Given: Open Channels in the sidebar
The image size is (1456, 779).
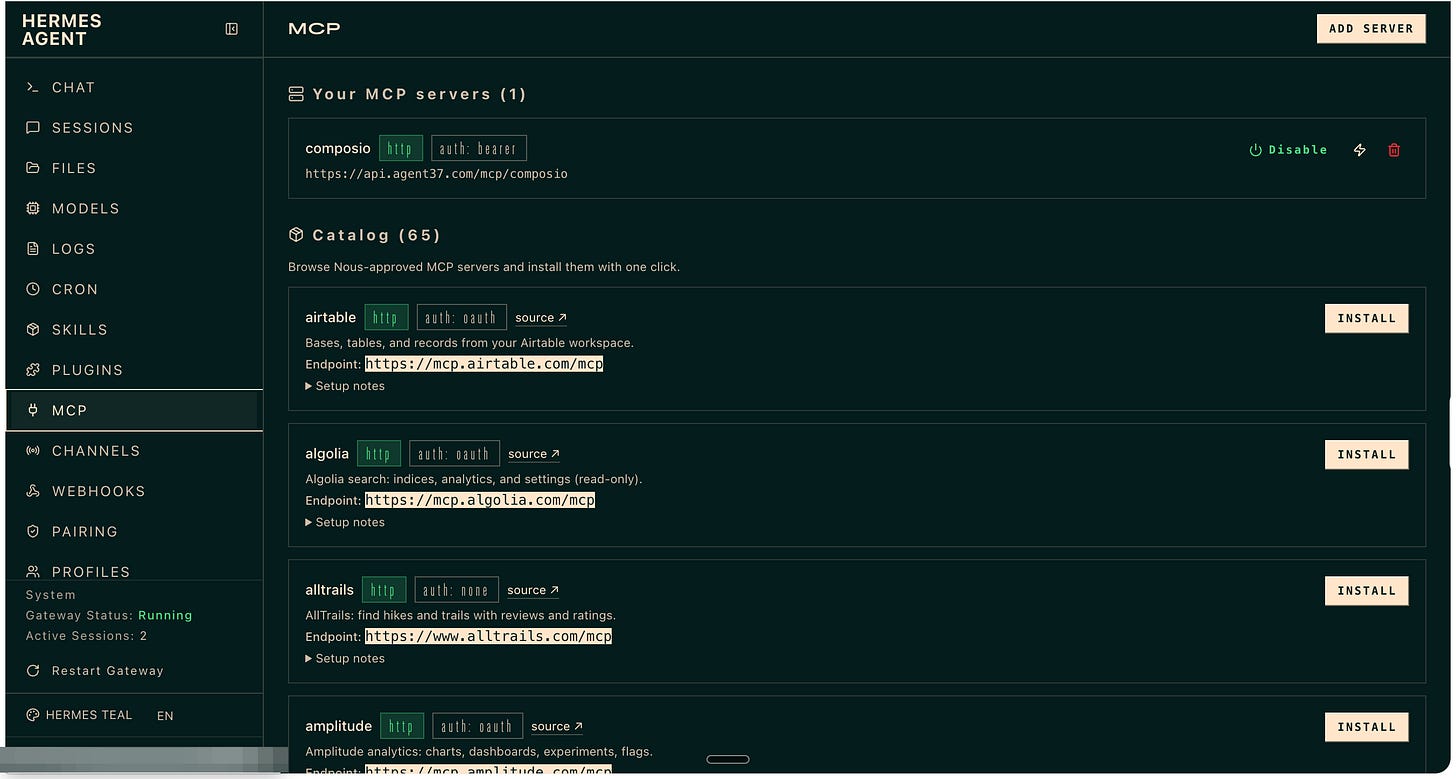Looking at the screenshot, I should point(134,451).
